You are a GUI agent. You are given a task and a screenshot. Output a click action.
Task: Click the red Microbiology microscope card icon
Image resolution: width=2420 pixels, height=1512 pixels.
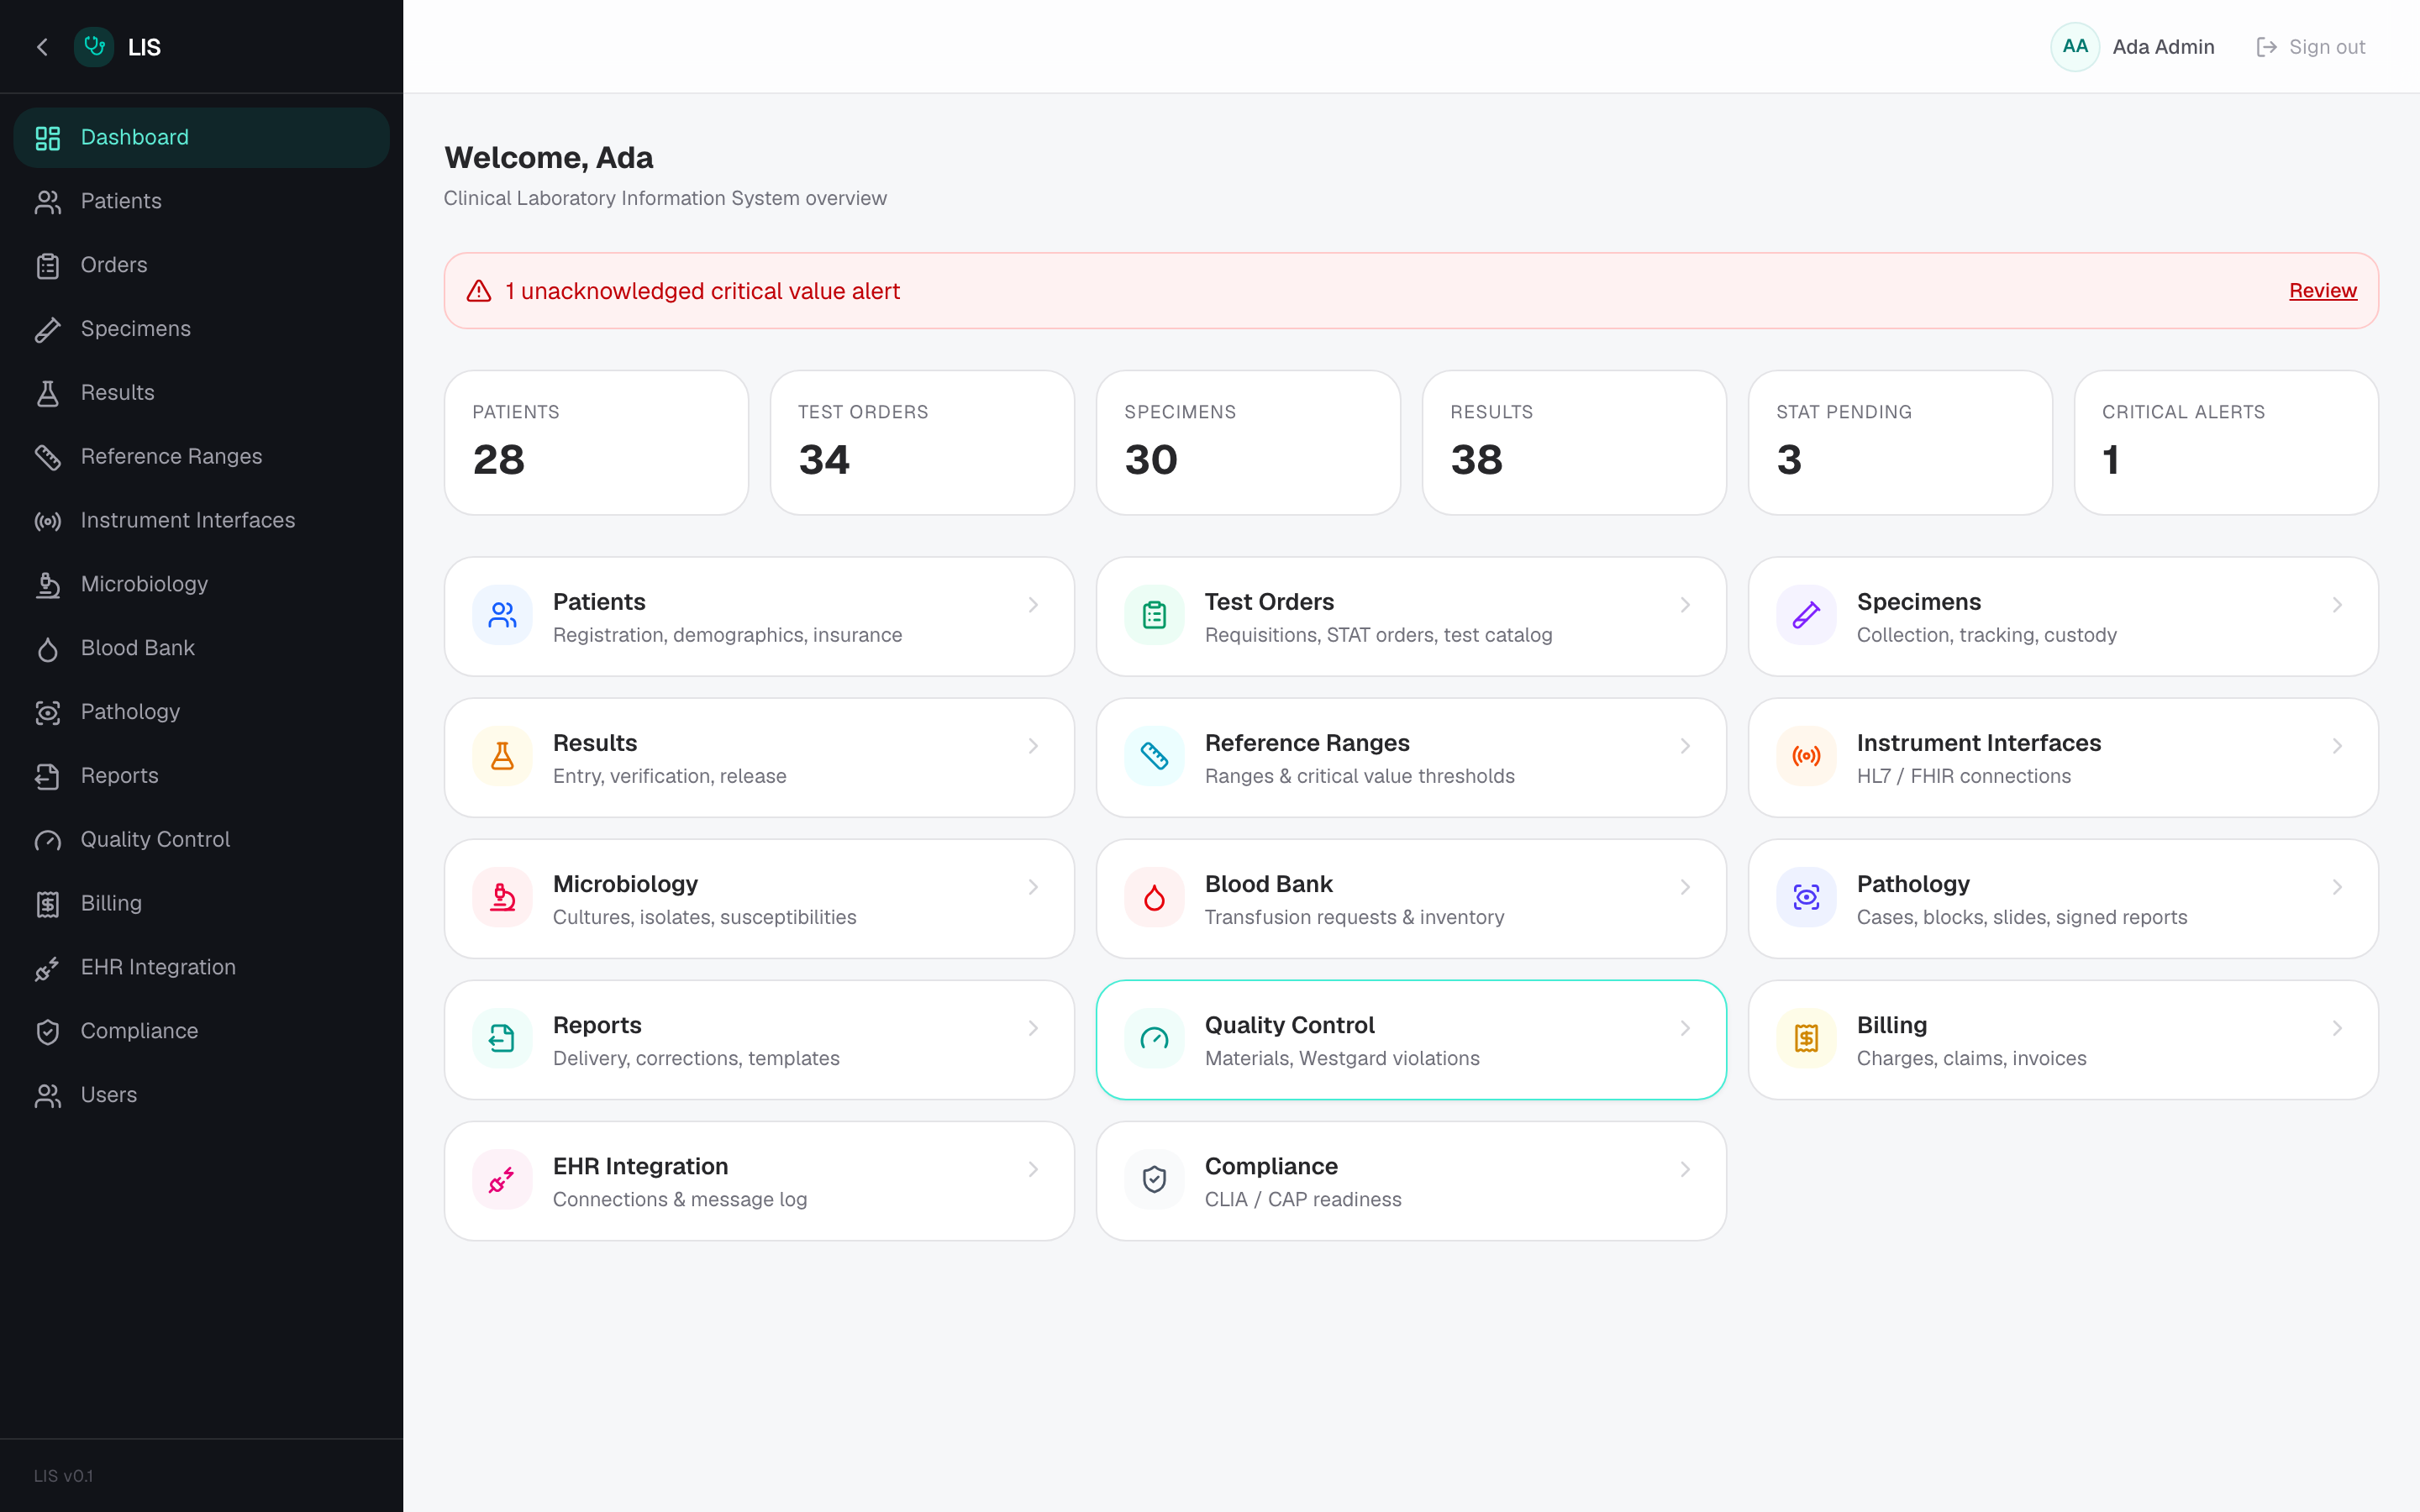click(502, 897)
